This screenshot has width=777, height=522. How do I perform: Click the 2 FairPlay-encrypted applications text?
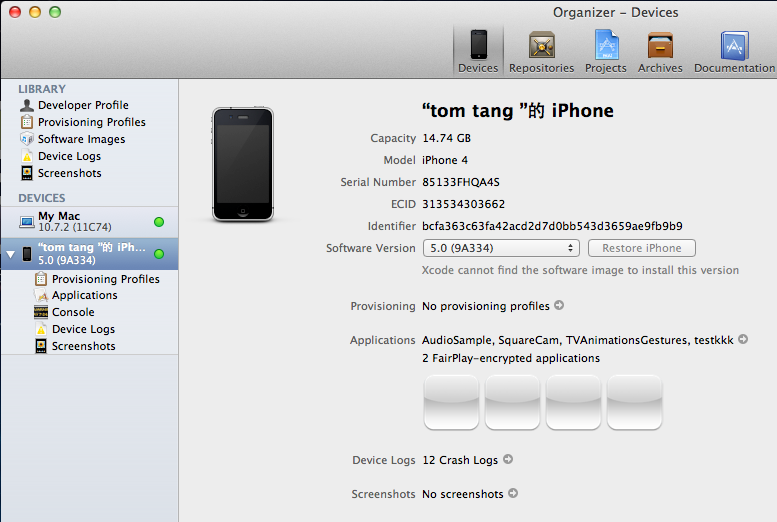[511, 358]
